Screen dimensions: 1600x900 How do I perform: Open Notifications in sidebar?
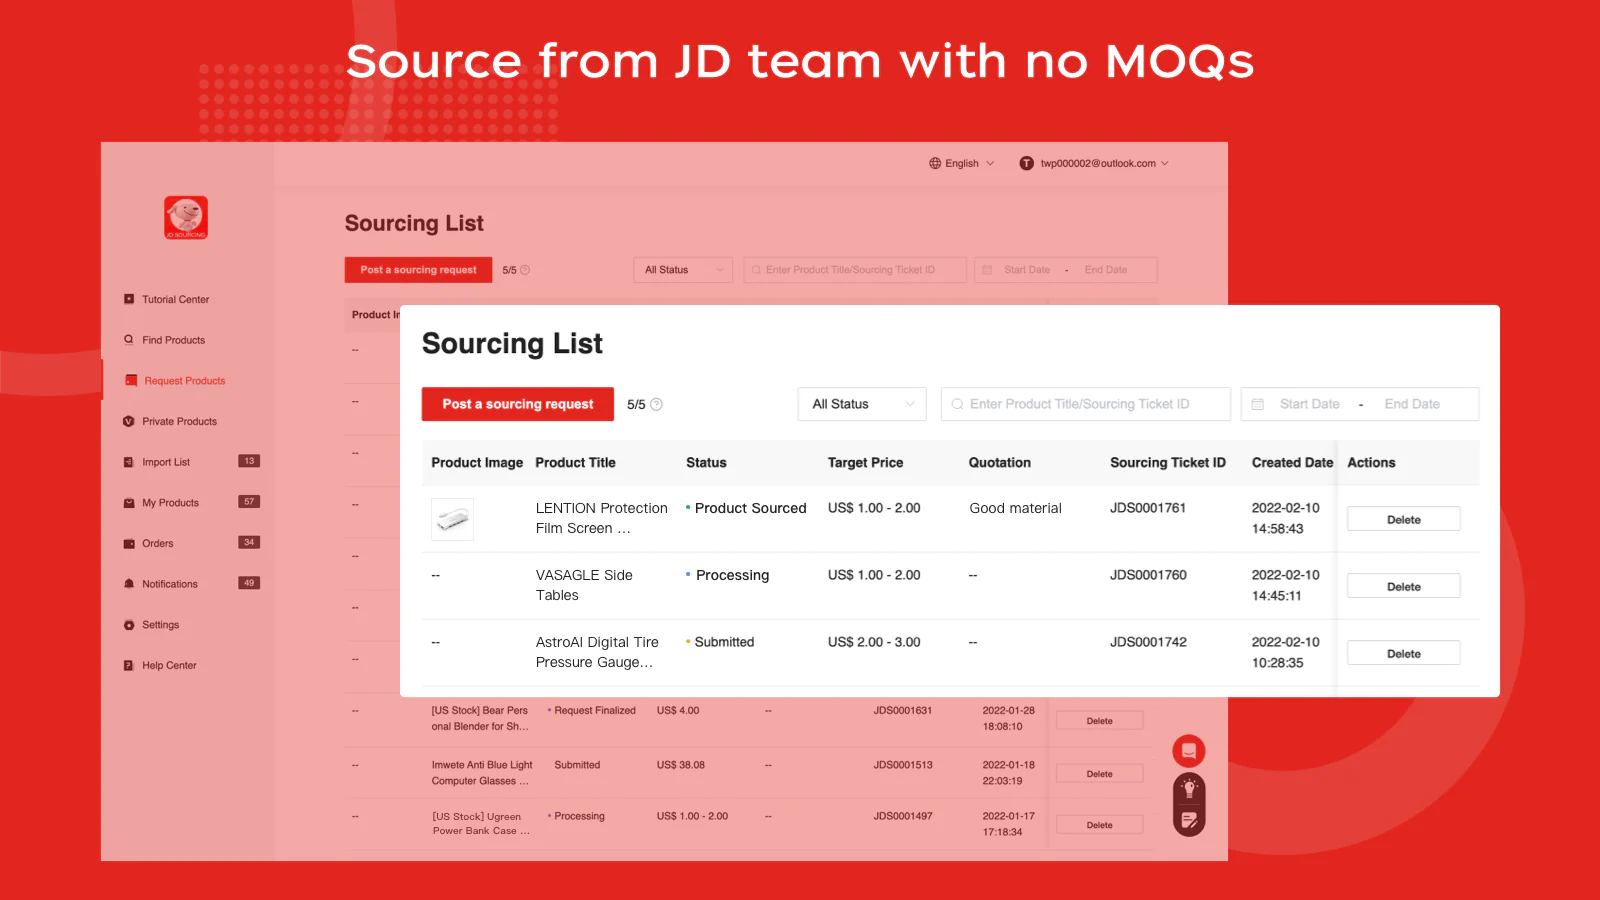click(169, 584)
